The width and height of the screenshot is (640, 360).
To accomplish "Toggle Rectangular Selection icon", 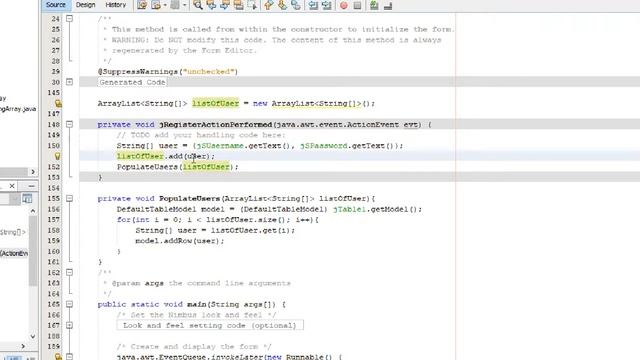I will pyautogui.click(x=252, y=5).
